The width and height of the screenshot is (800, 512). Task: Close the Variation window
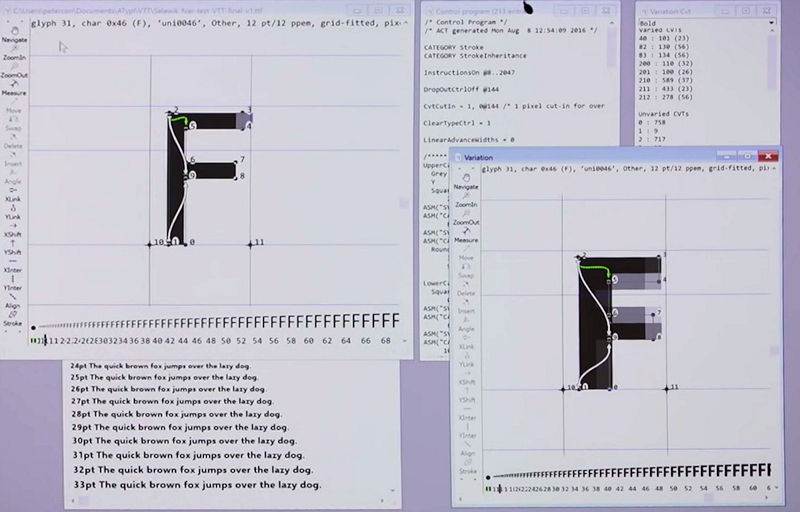click(x=768, y=156)
